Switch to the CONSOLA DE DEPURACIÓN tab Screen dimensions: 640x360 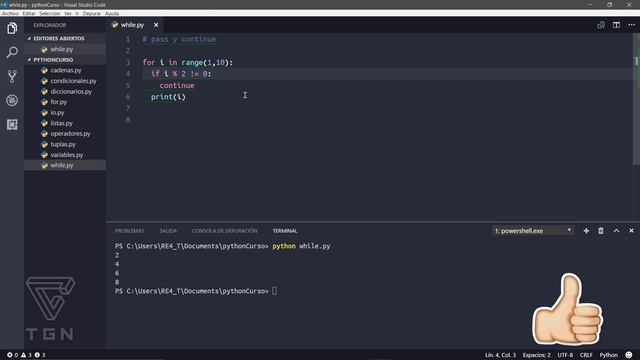(x=224, y=231)
